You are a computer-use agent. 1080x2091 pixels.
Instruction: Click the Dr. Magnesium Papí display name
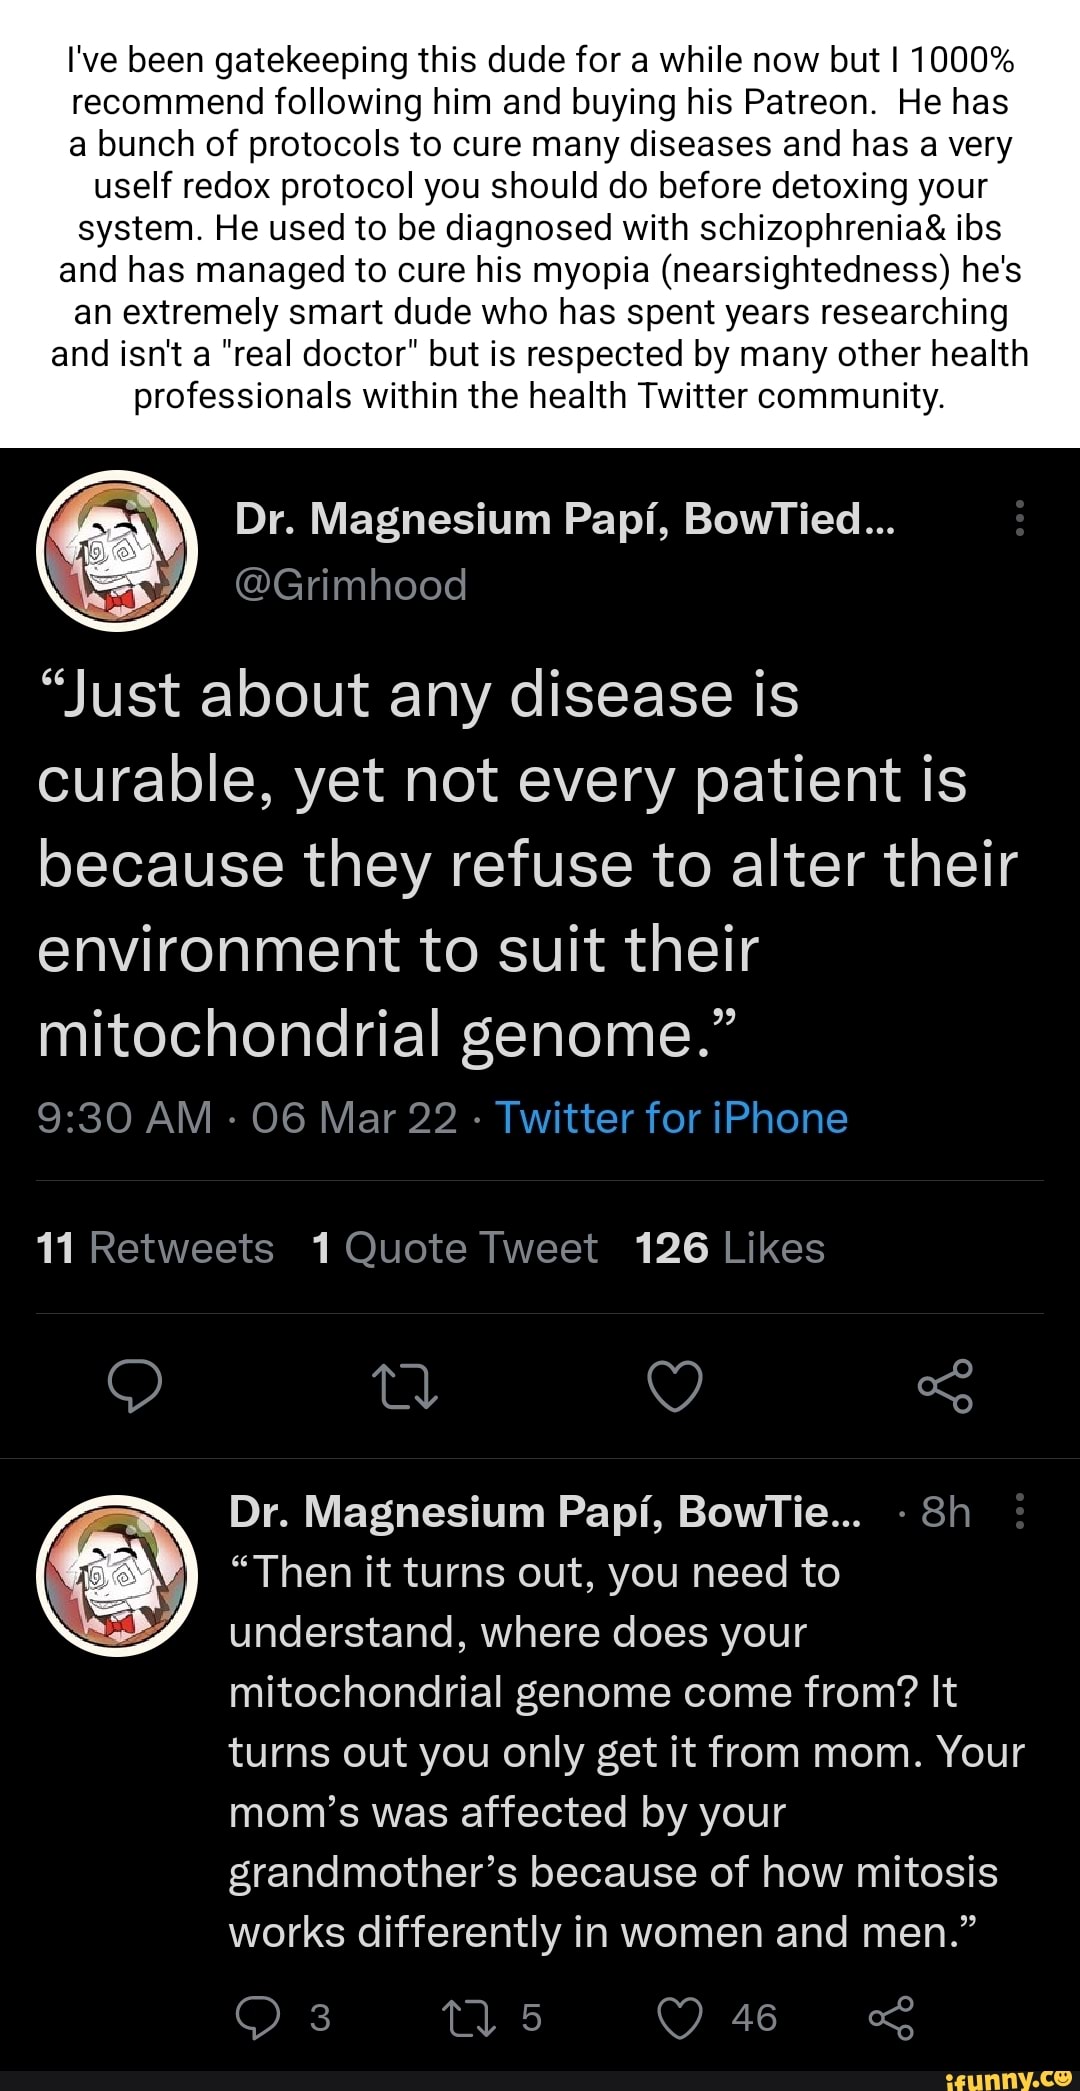pos(564,519)
